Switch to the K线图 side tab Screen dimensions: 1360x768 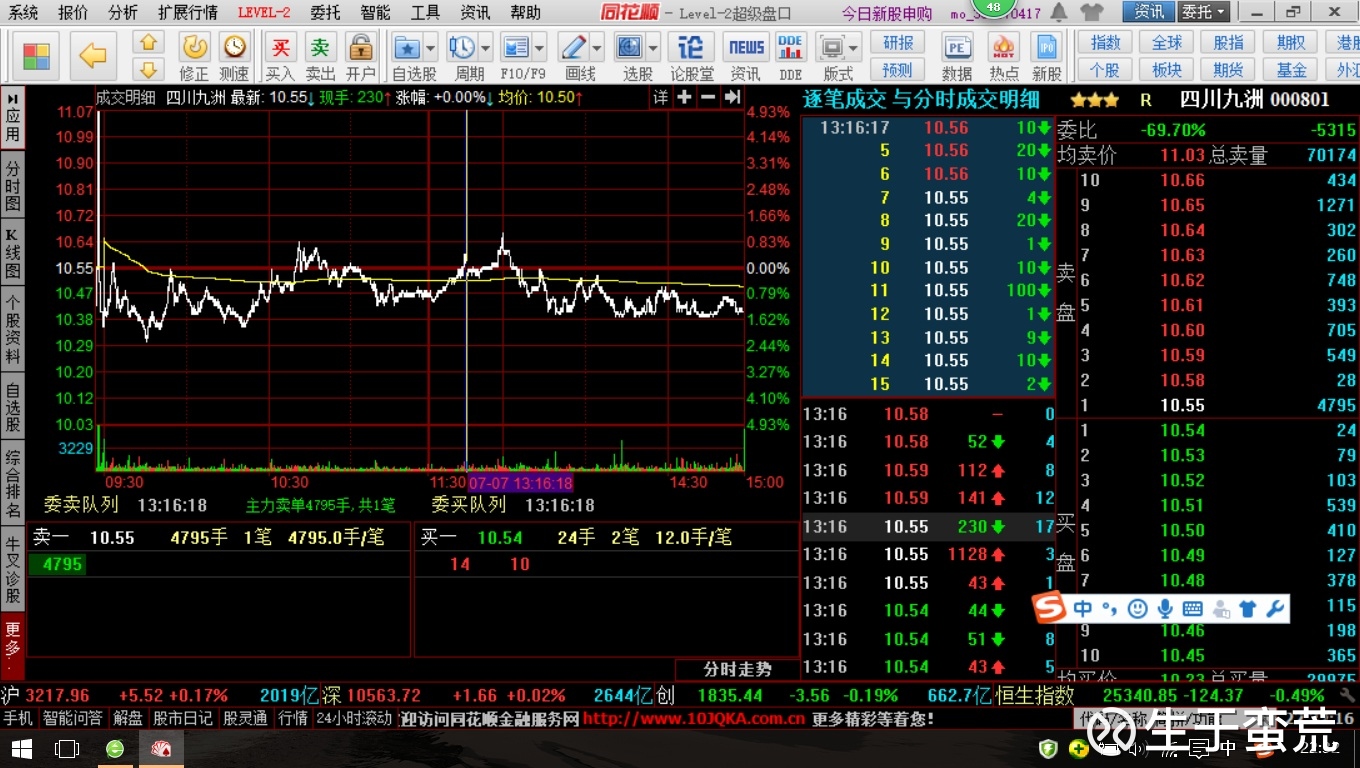tap(12, 253)
